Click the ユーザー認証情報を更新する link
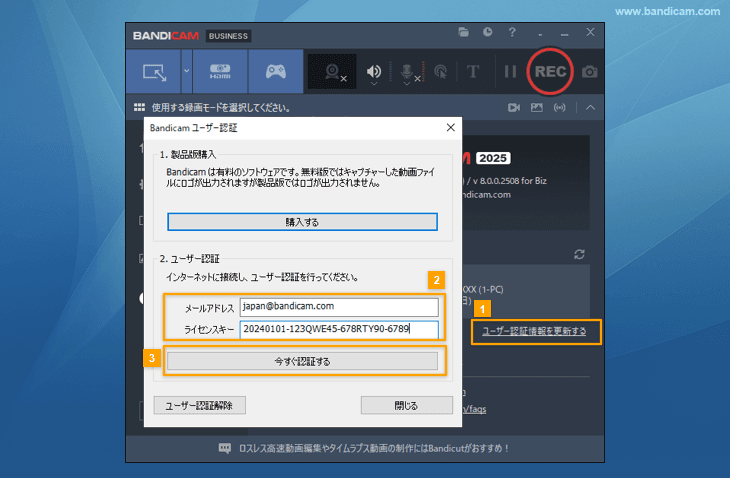The width and height of the screenshot is (730, 478). coord(534,331)
